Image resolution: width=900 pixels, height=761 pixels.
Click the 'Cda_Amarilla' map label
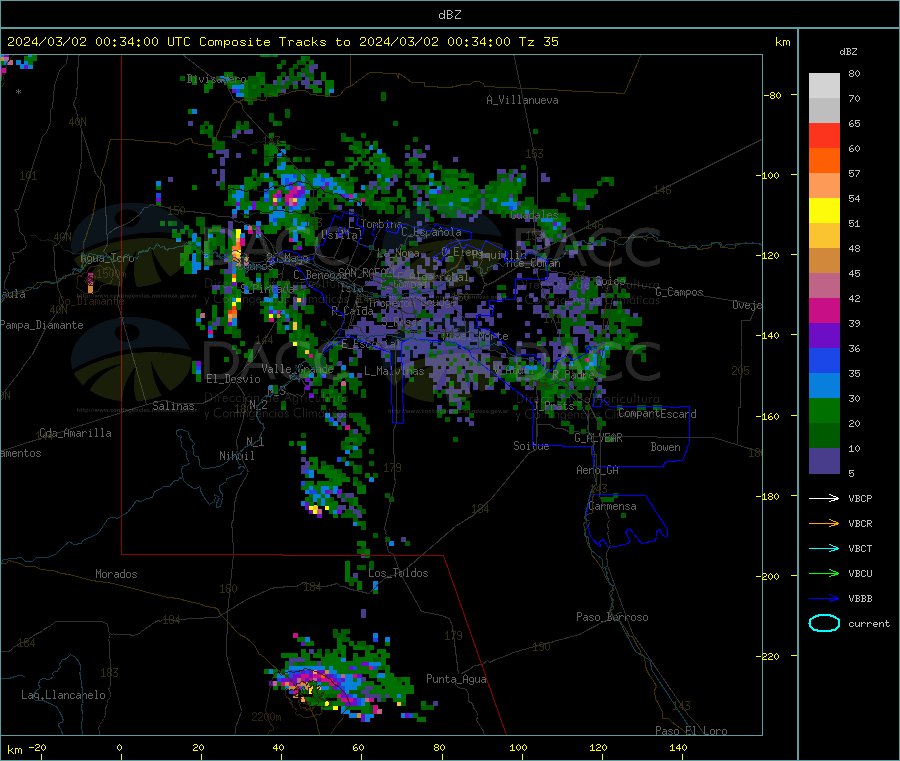75,433
